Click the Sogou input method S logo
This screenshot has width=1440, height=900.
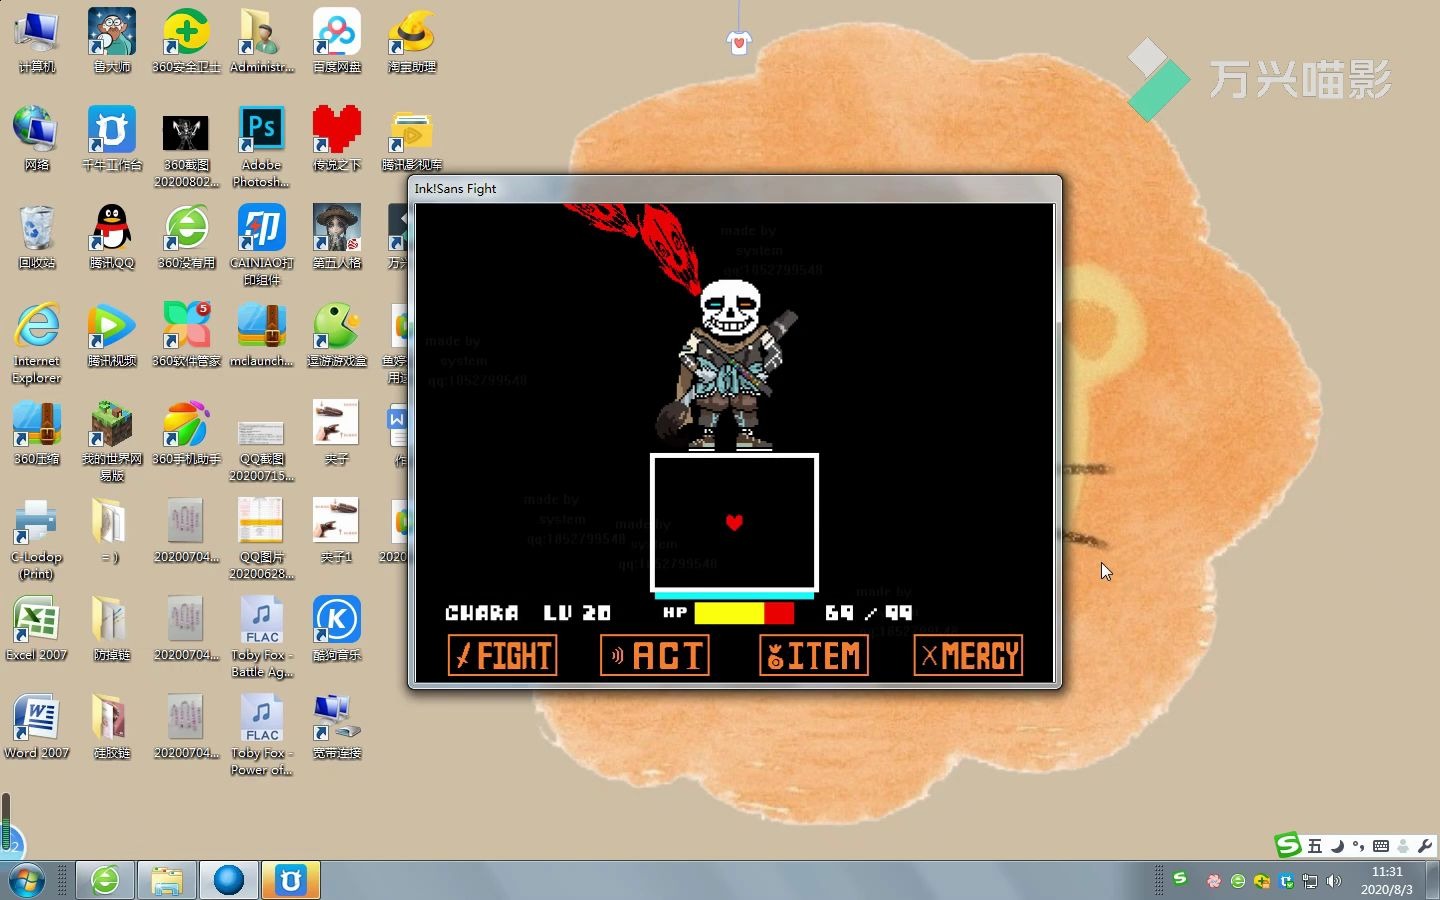click(x=1288, y=845)
